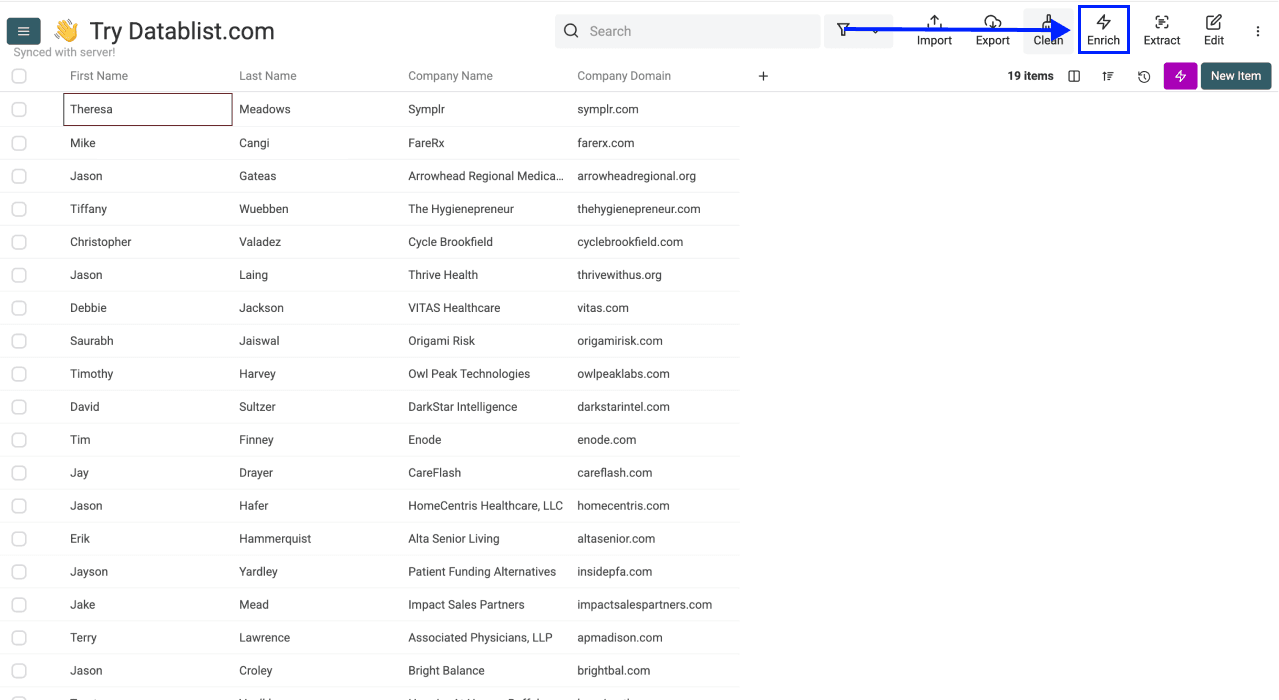
Task: Open the filter dropdown chevron
Action: 876,31
